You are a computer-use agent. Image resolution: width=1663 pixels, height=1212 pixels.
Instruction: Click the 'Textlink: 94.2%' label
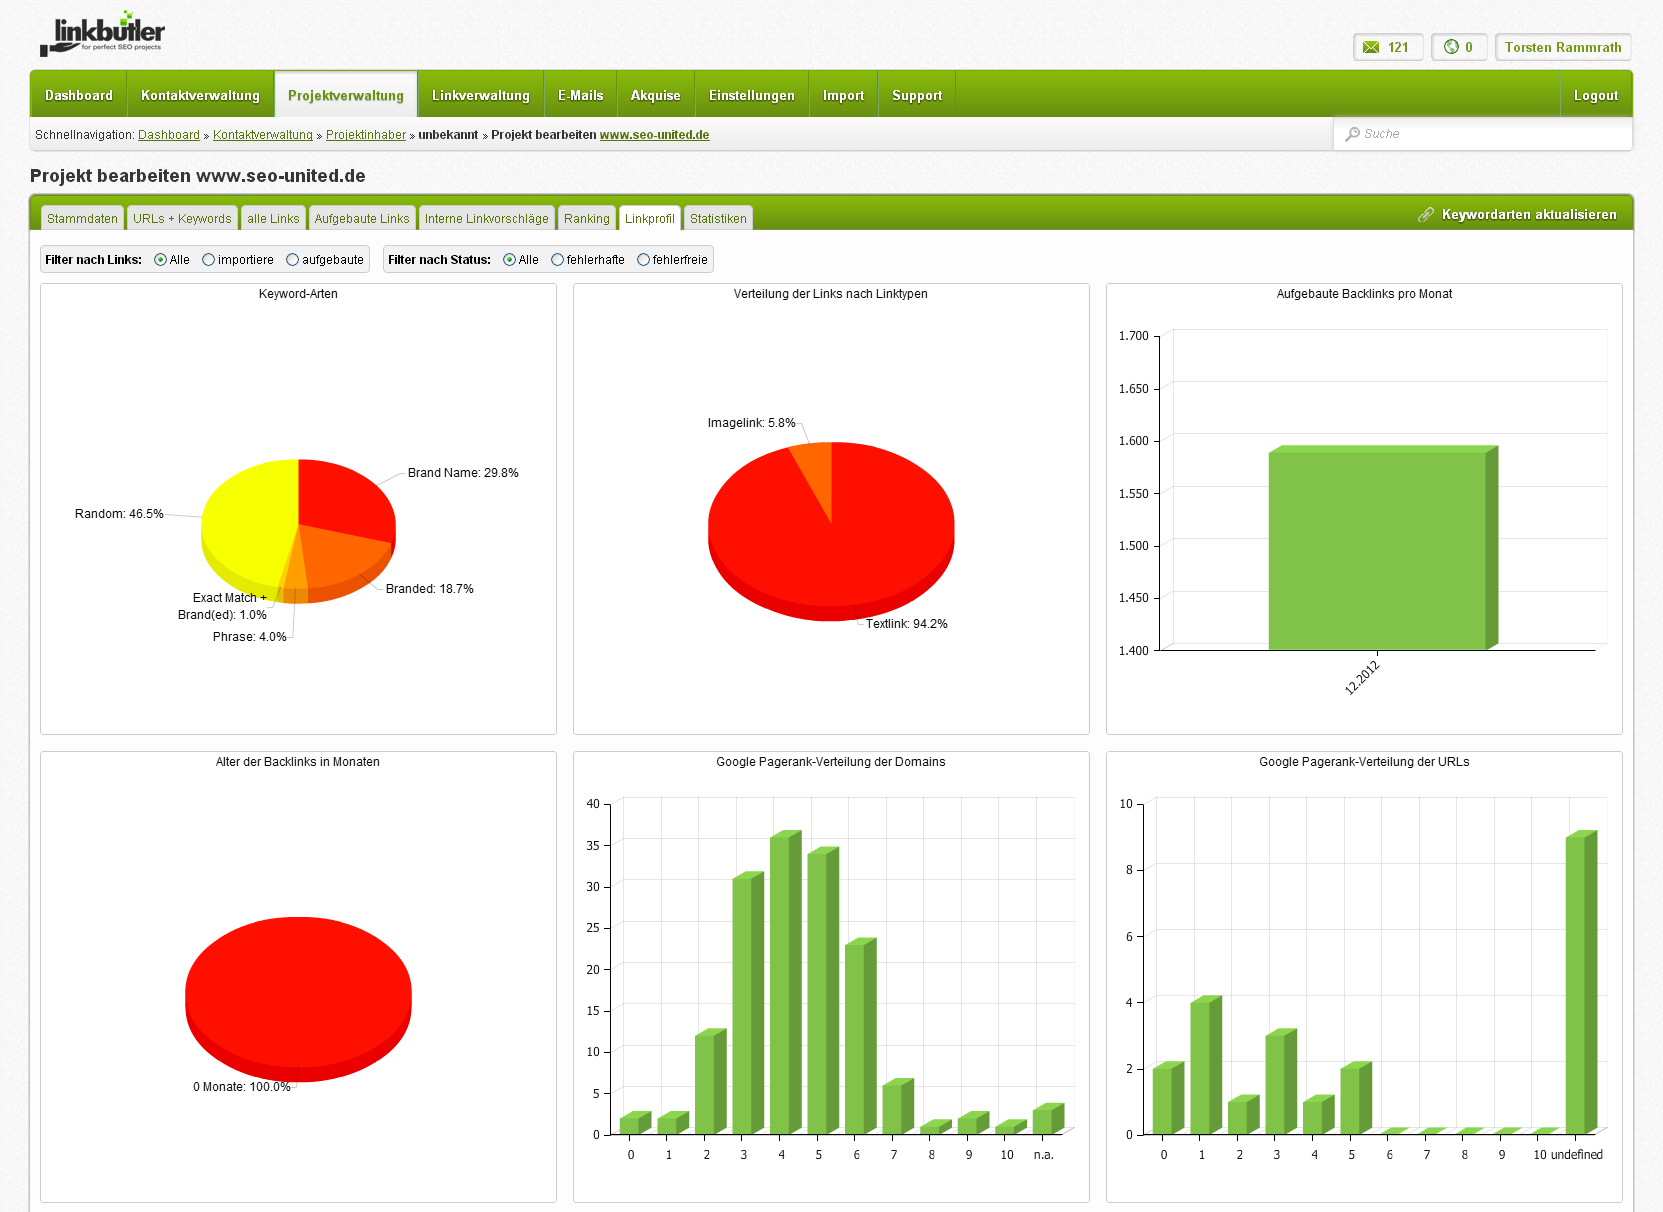(x=907, y=624)
